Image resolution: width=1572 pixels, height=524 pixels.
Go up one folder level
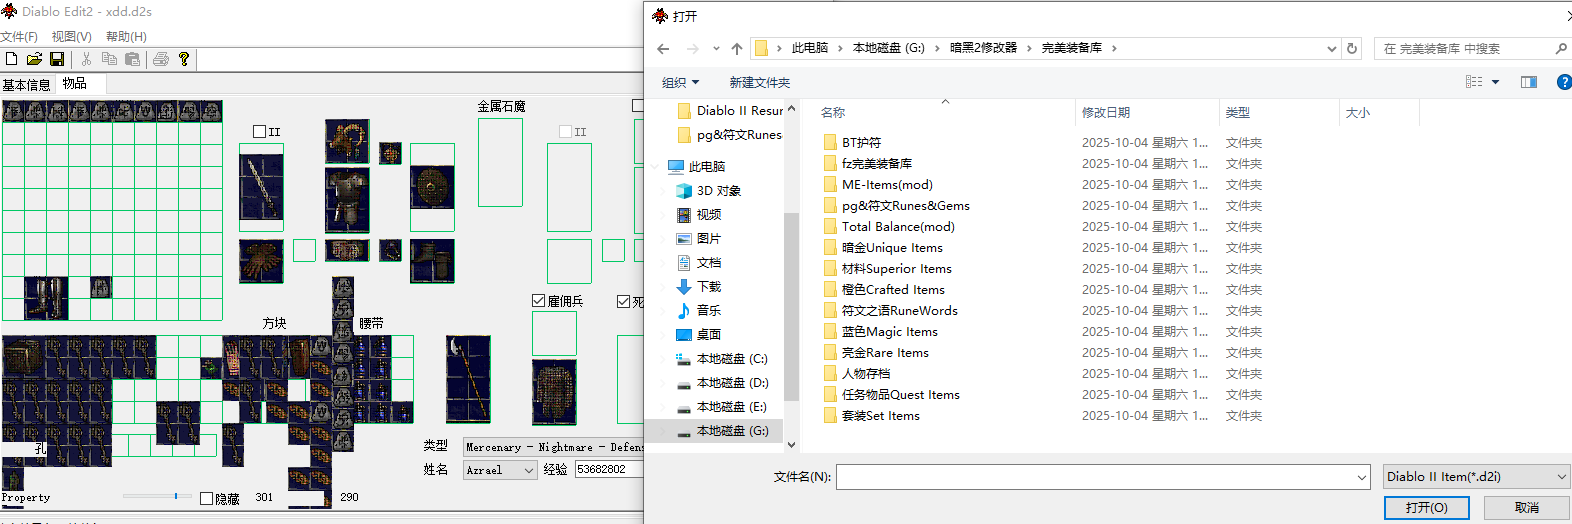[x=737, y=48]
